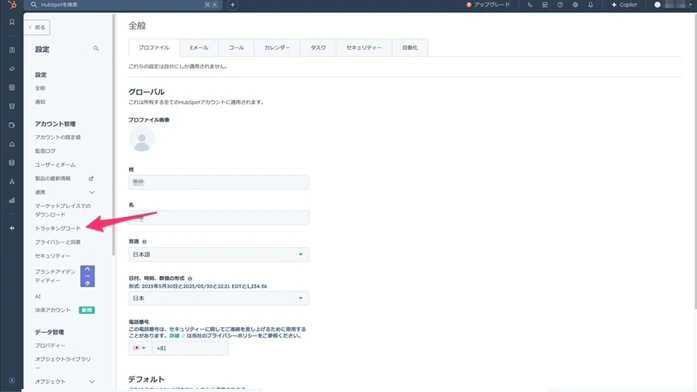Screen dimensions: 697x392
Task: Click the HubSpot sprocket logo
Action: pos(12,5)
